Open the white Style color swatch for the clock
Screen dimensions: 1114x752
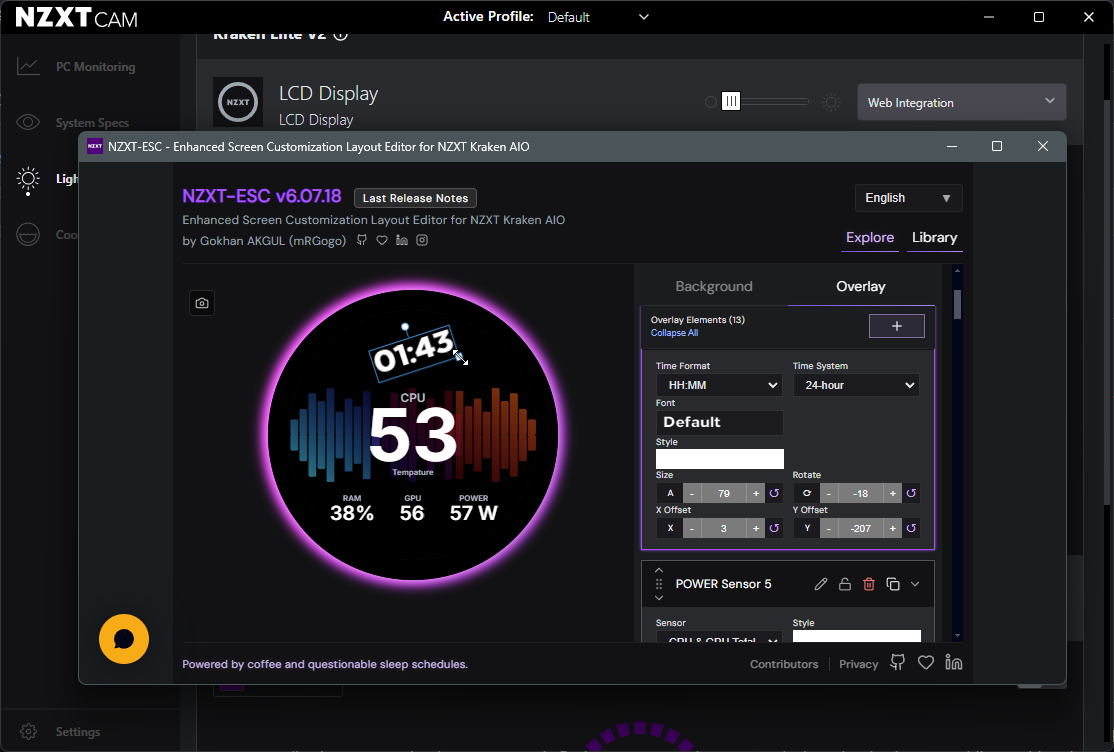pos(720,458)
